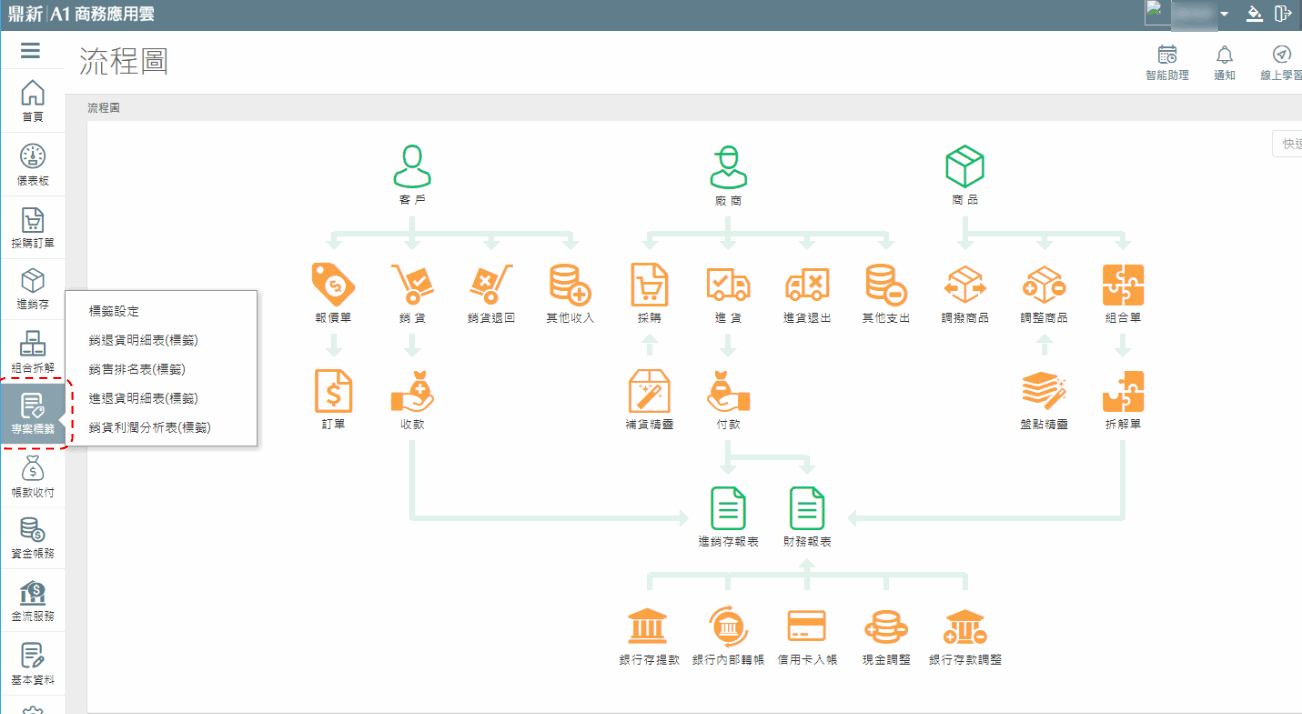Open the 調撥商品 transfer icon
Image resolution: width=1302 pixels, height=714 pixels.
[965, 285]
